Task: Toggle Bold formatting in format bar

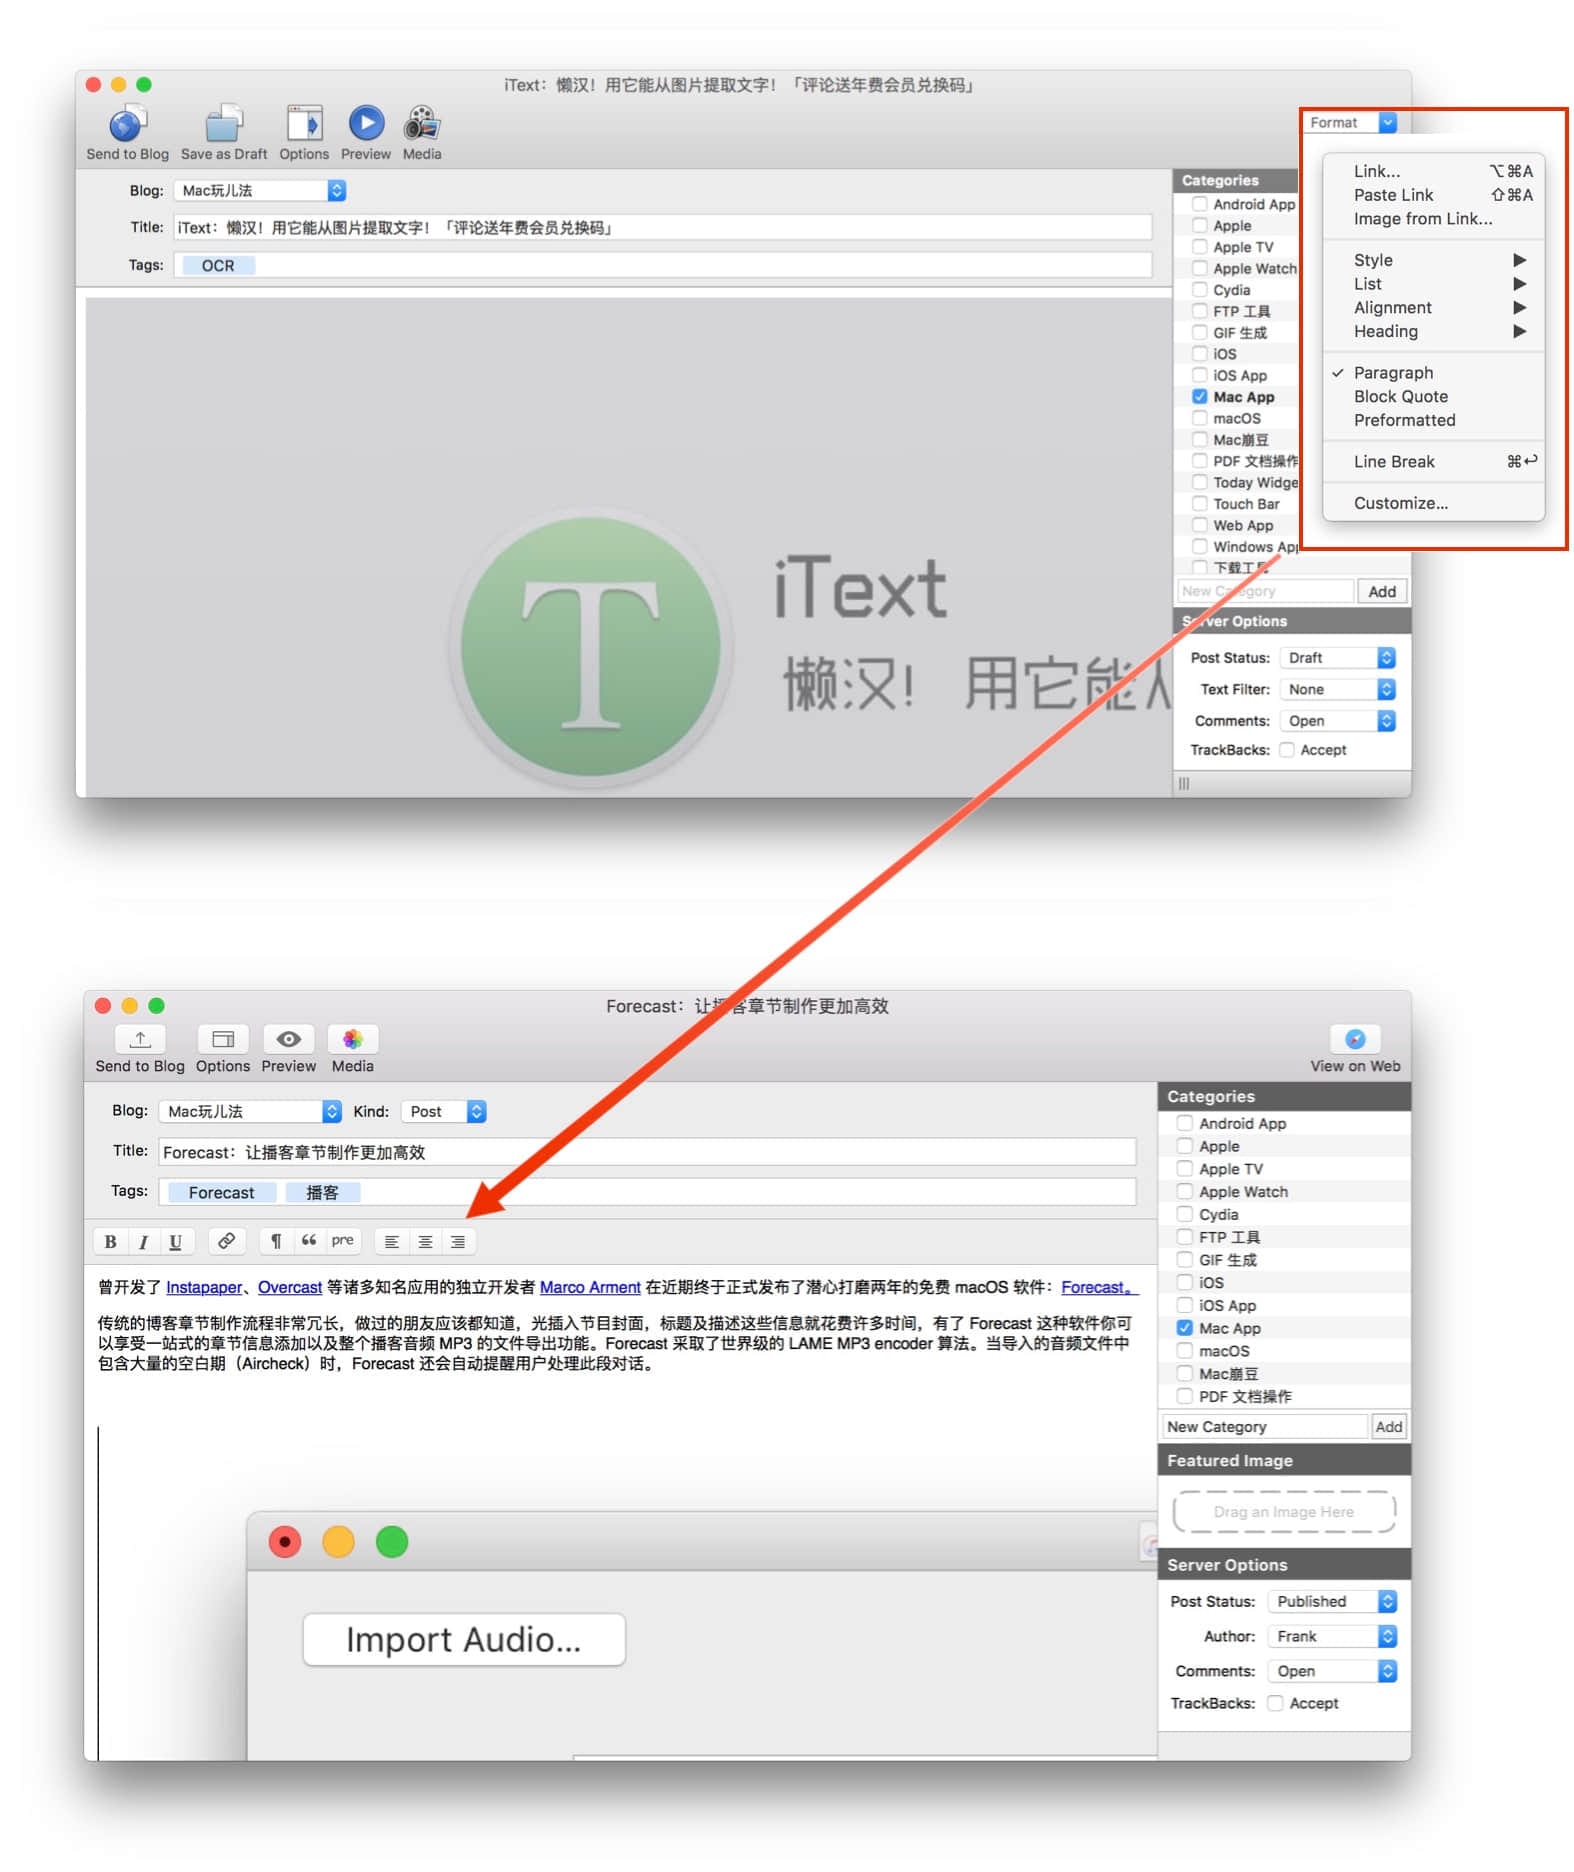Action: click(x=110, y=1241)
